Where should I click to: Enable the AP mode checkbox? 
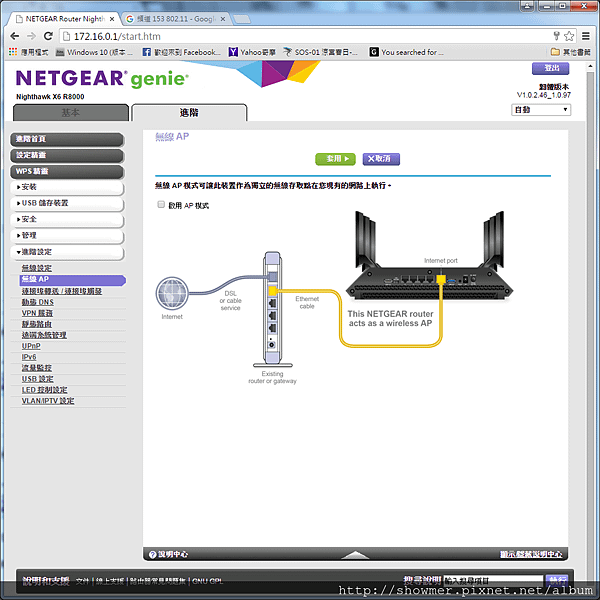coord(161,205)
